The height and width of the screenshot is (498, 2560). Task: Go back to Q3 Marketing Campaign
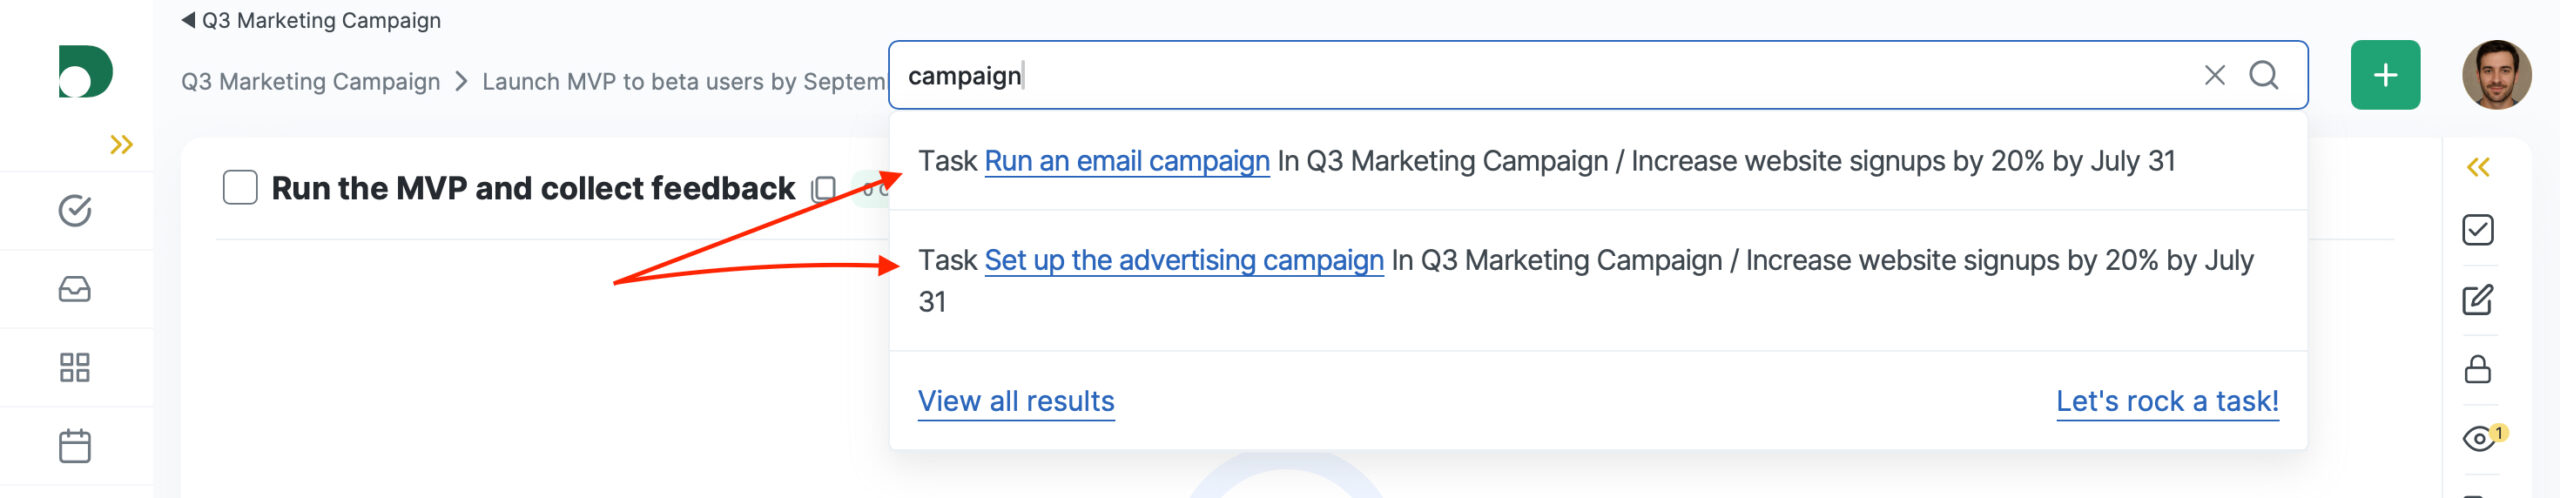[x=311, y=20]
